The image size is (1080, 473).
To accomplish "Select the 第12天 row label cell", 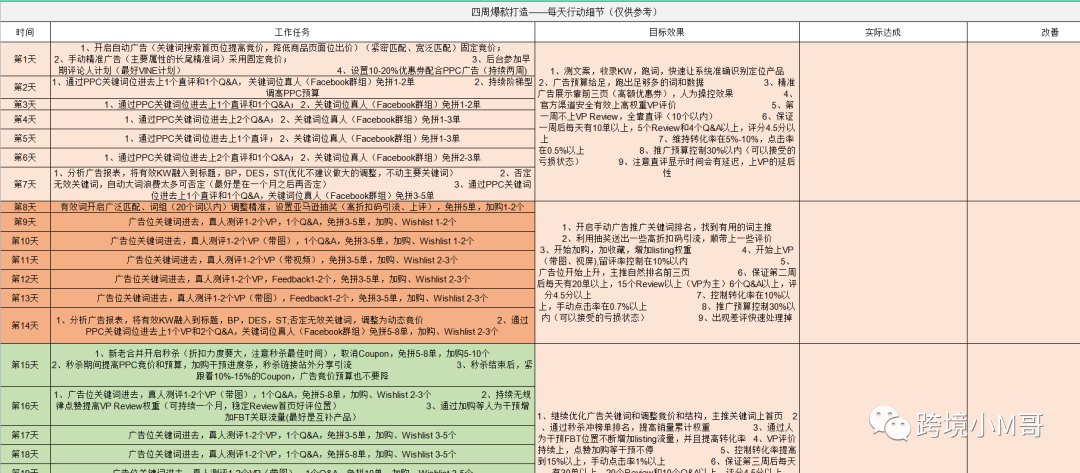I will click(24, 279).
